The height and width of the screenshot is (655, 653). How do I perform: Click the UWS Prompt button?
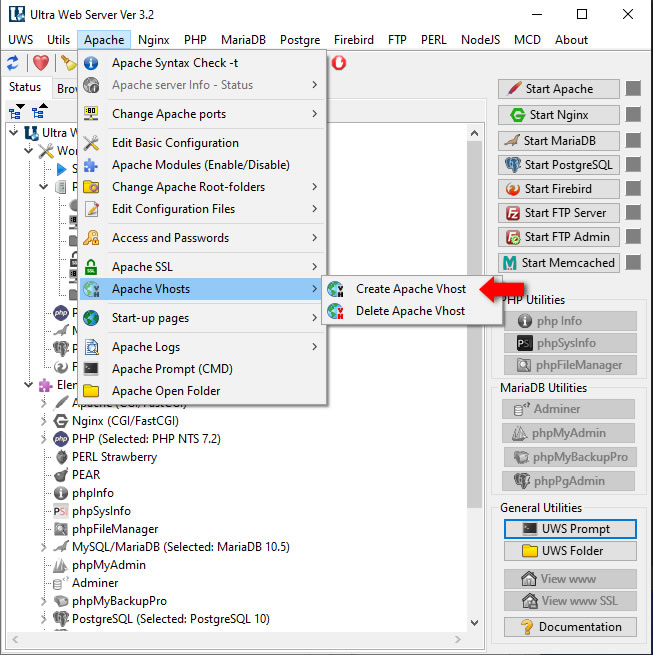point(570,529)
